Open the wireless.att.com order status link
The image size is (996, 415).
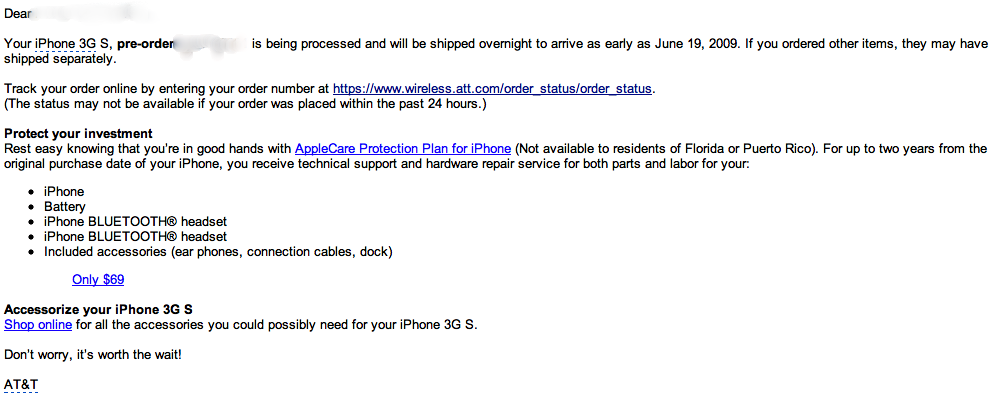(x=492, y=89)
